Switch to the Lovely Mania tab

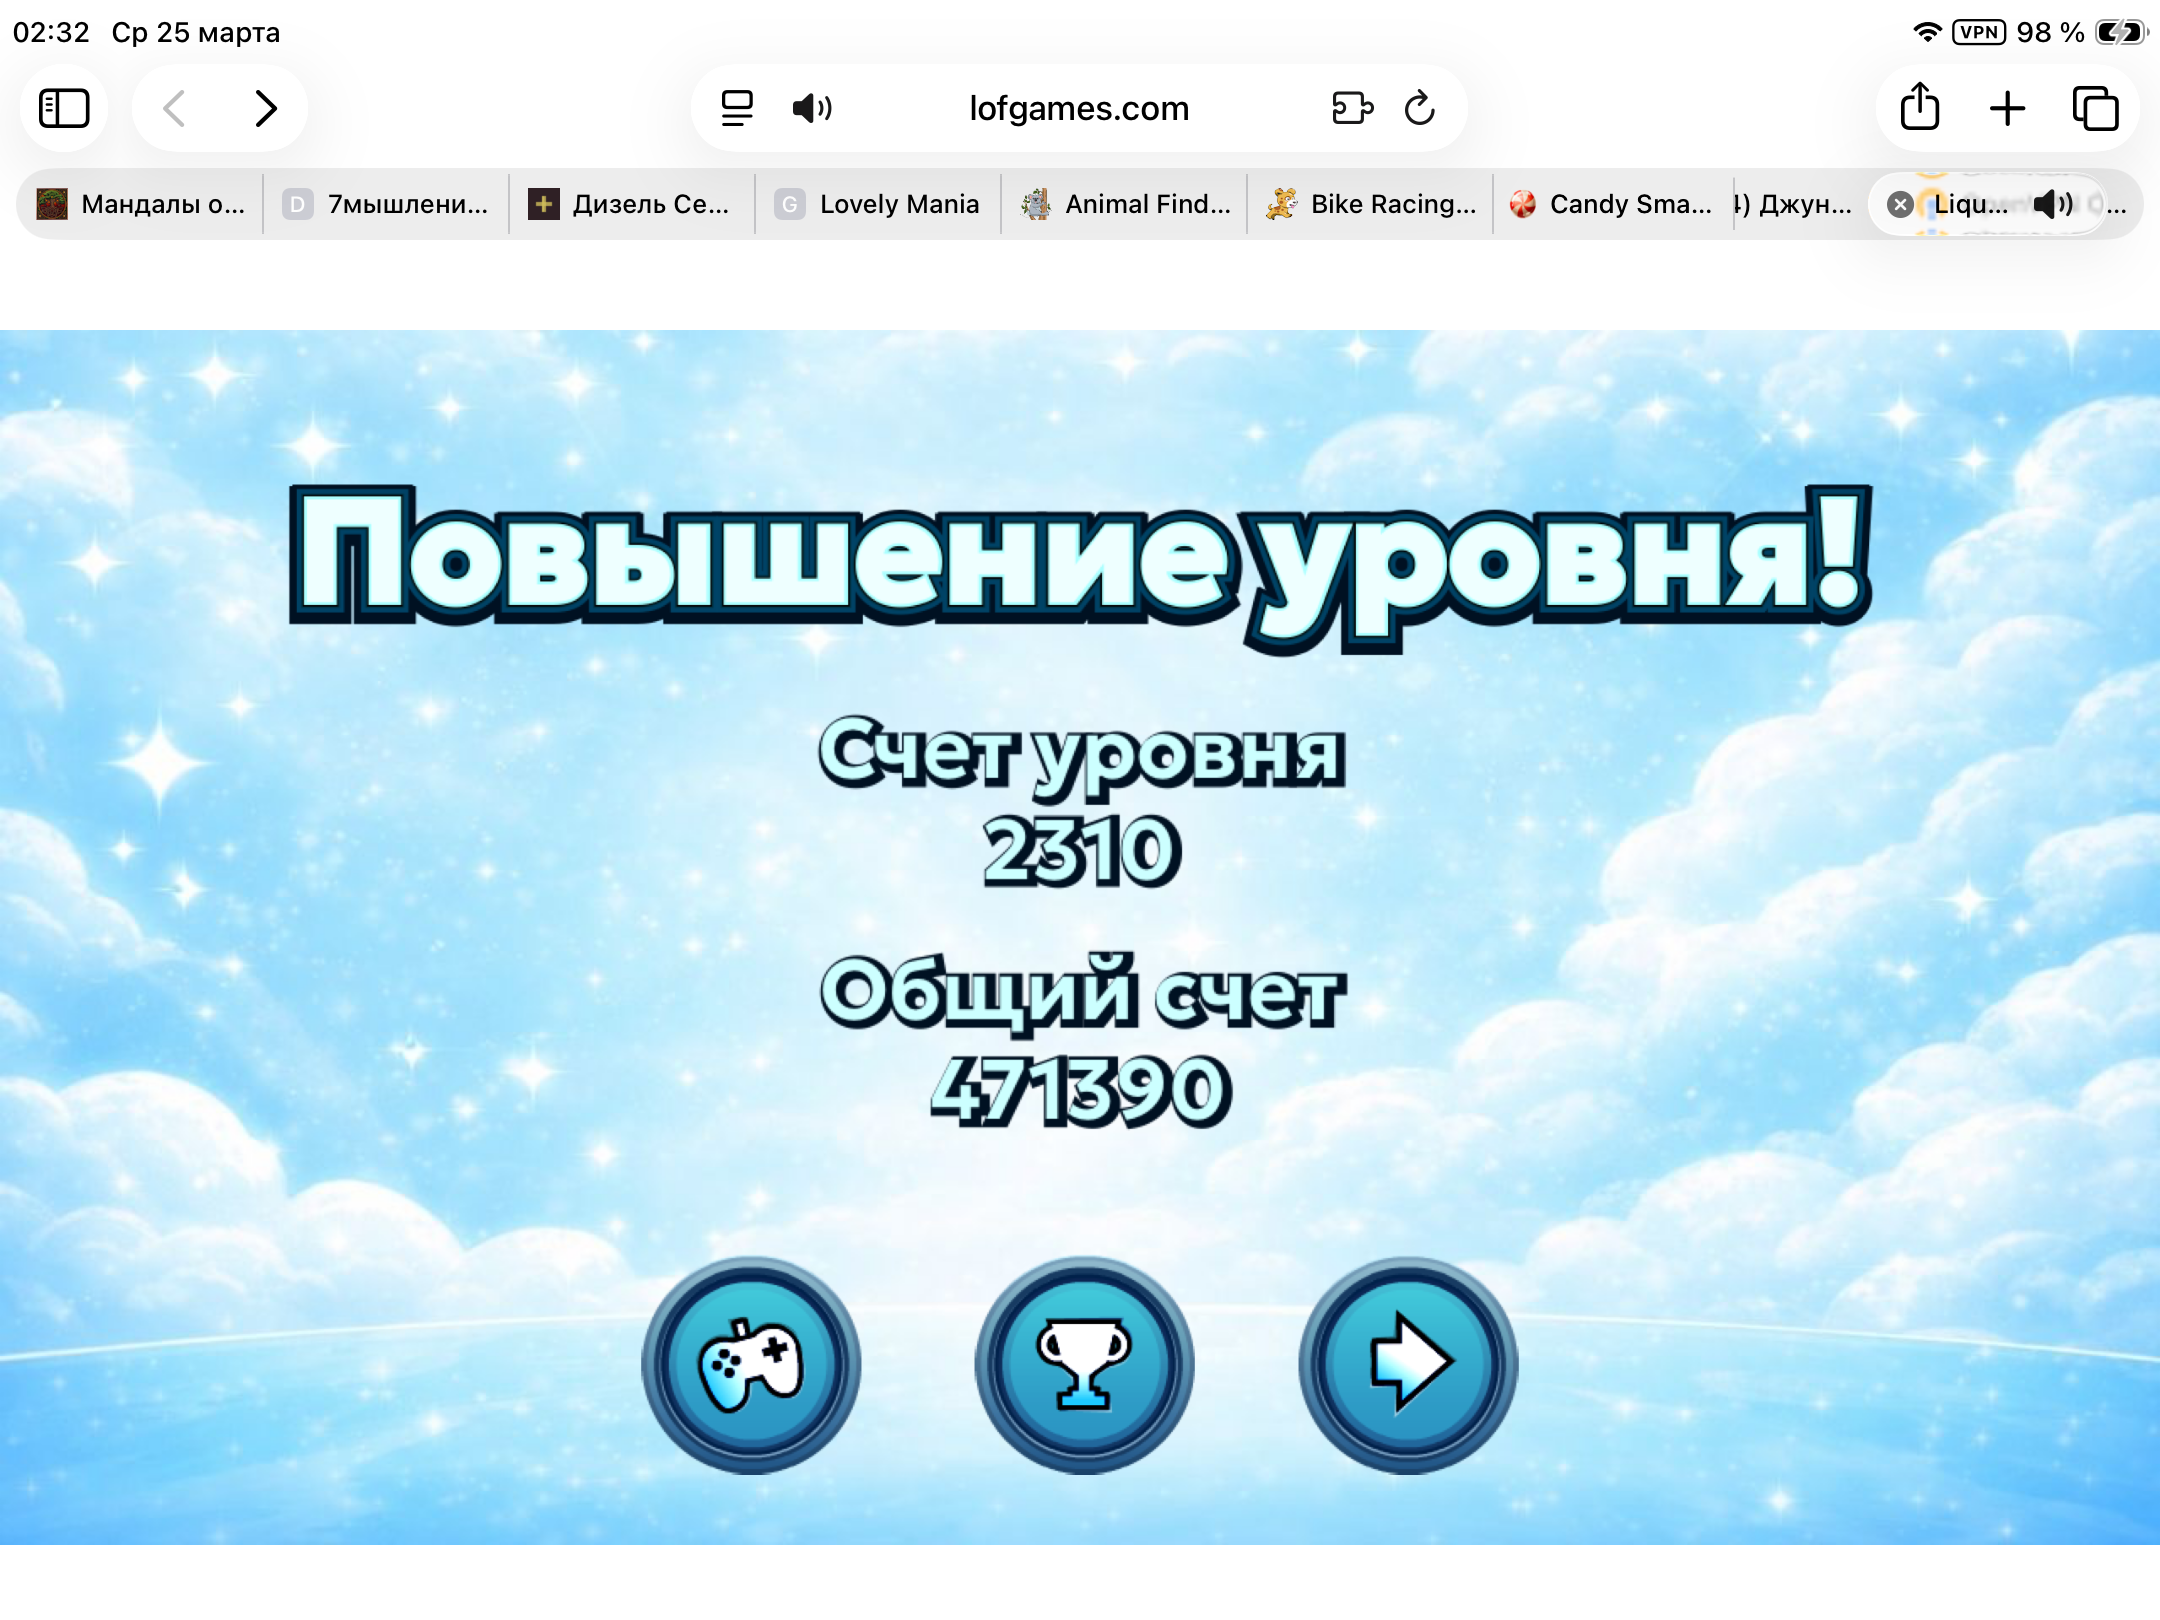click(878, 204)
